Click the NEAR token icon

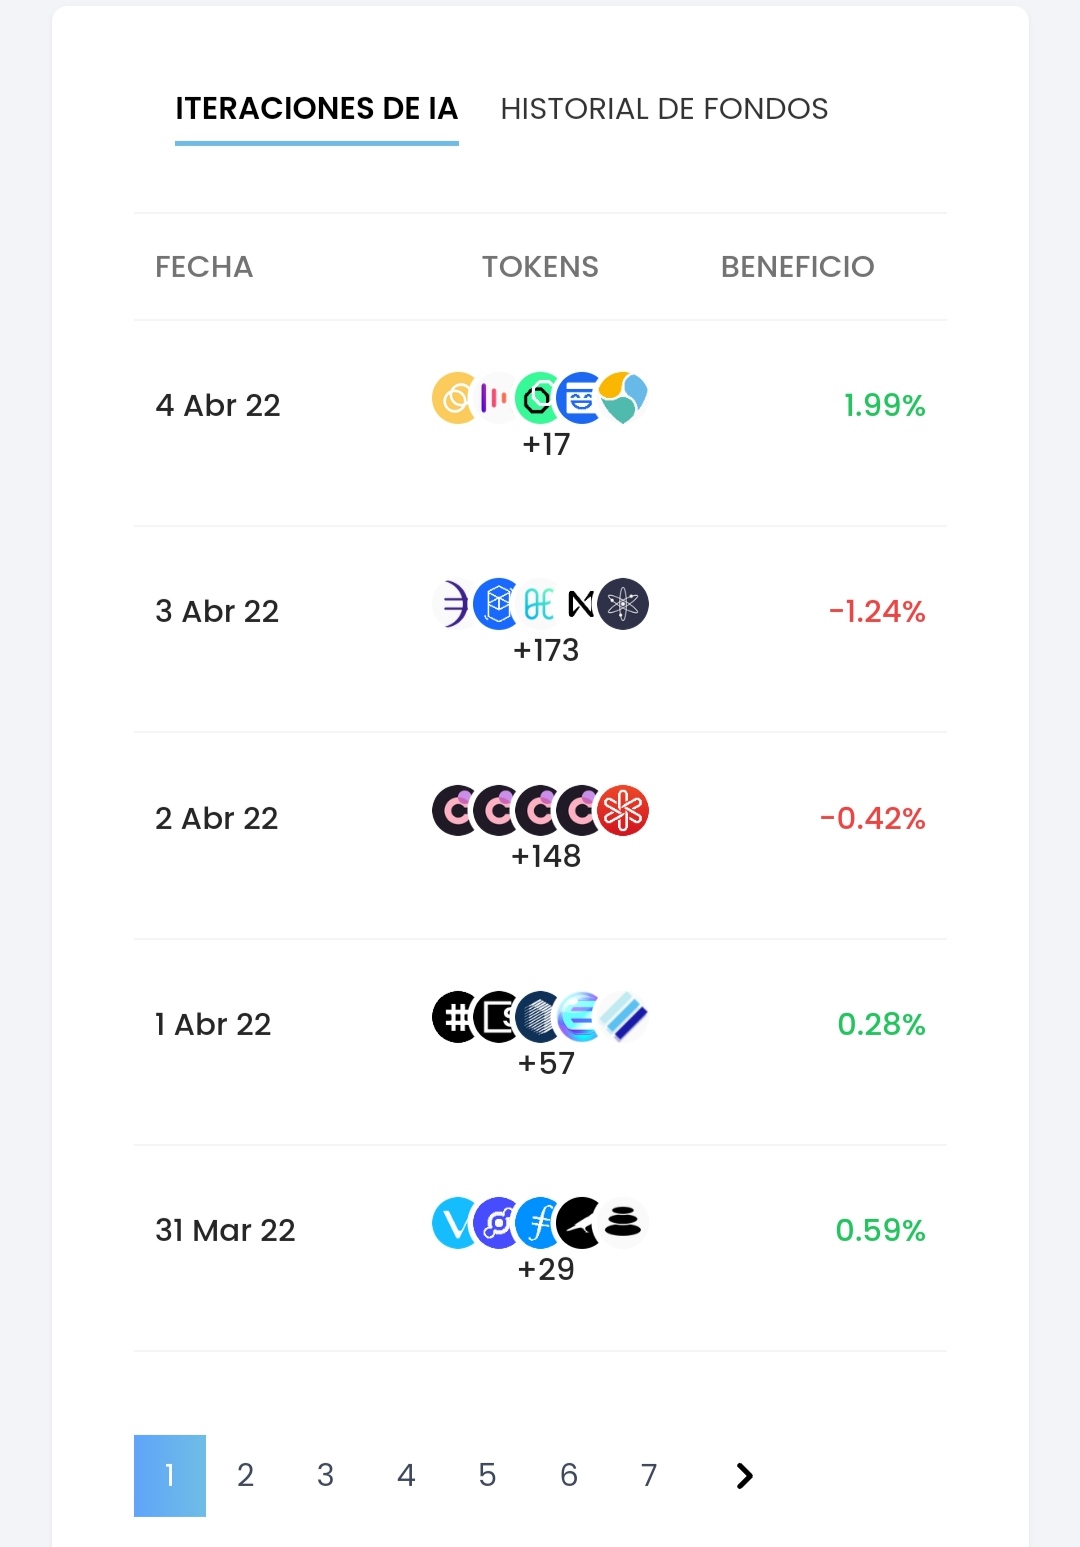point(581,604)
